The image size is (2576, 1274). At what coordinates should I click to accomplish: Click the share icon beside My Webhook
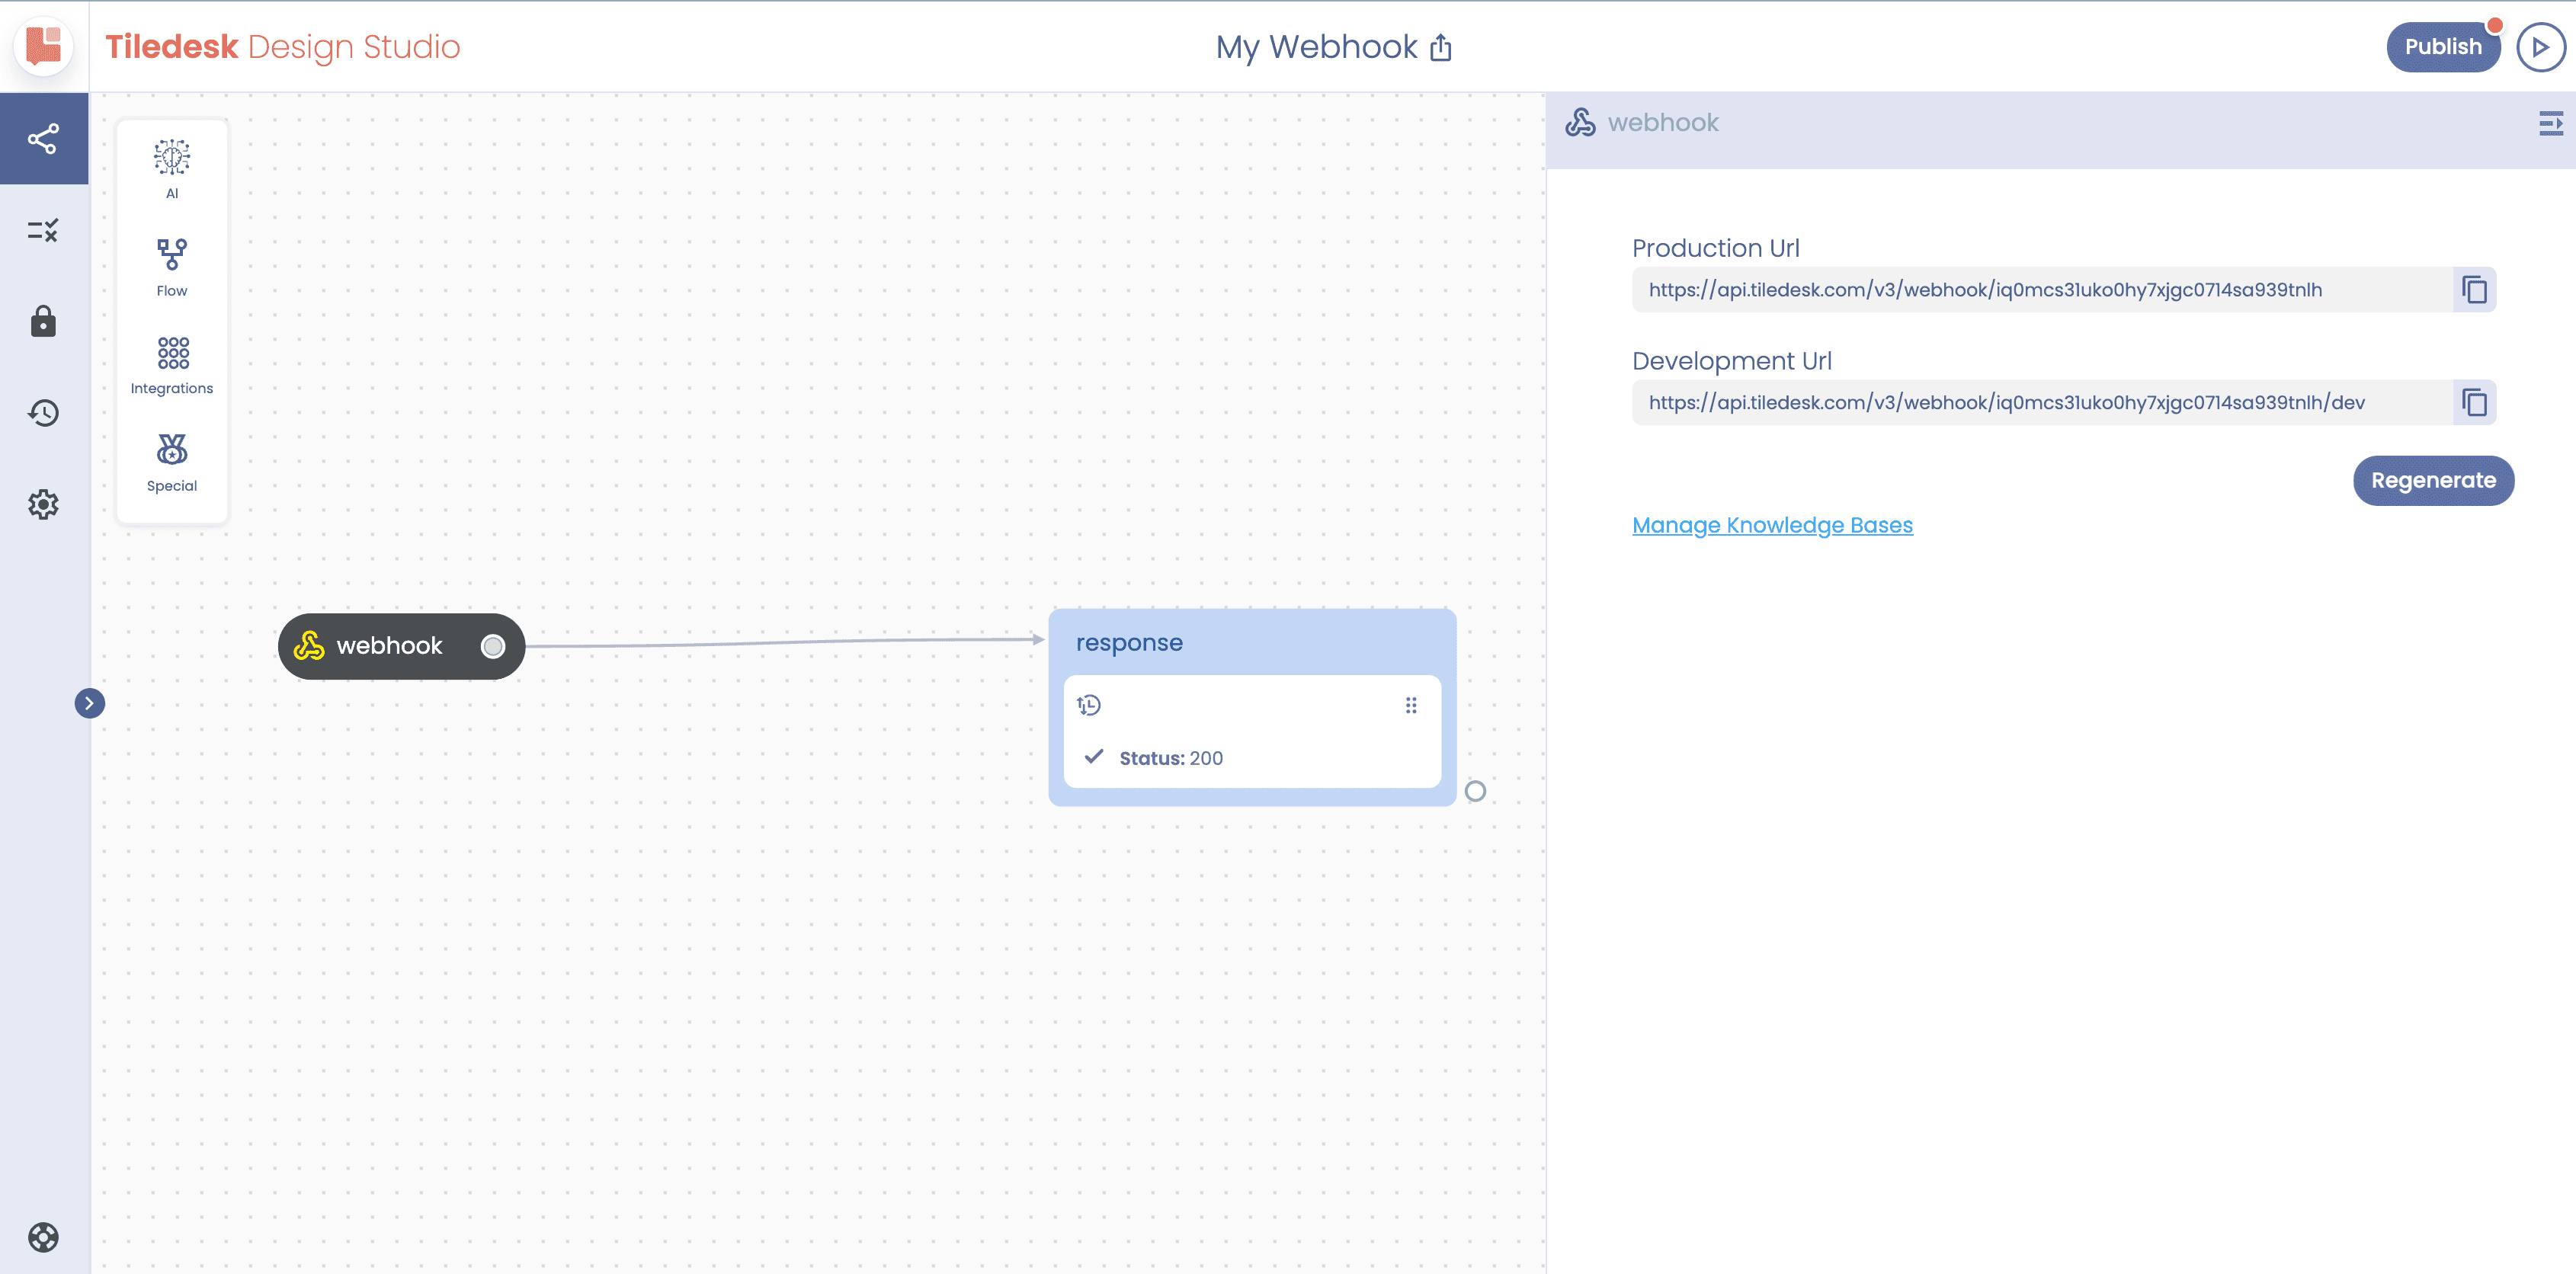point(1441,47)
